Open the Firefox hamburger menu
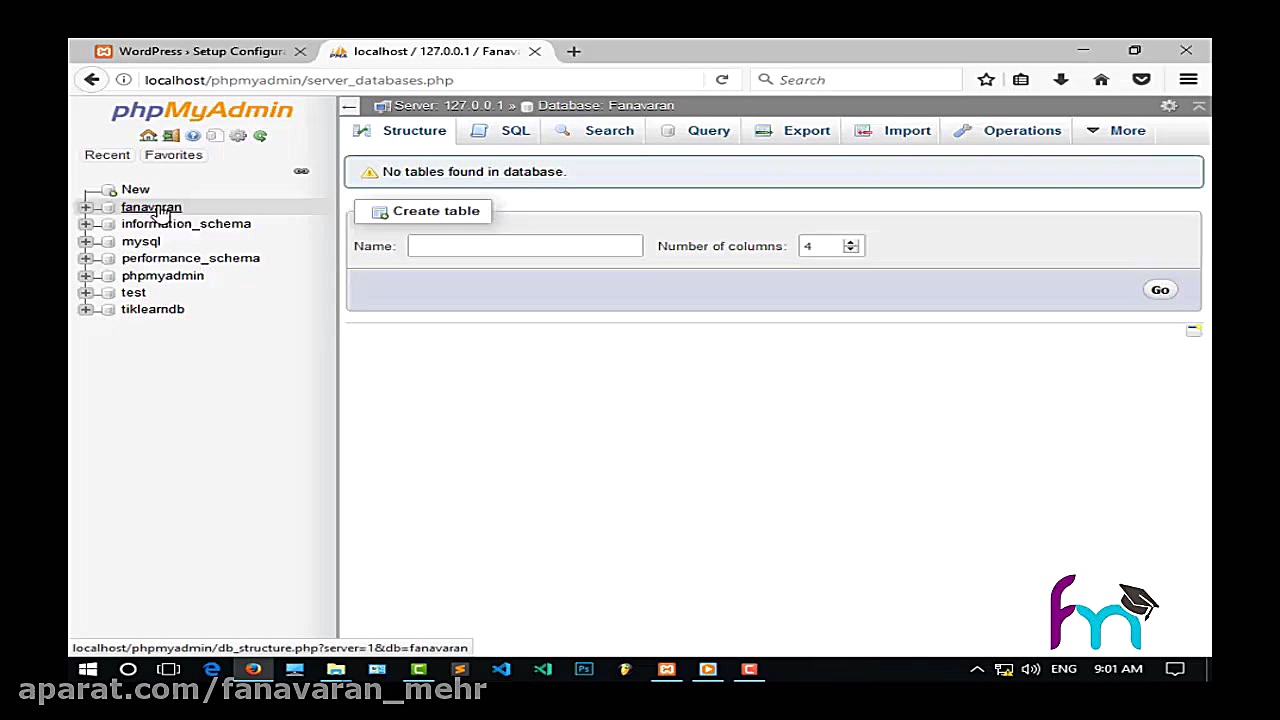This screenshot has height=720, width=1280. click(1188, 80)
